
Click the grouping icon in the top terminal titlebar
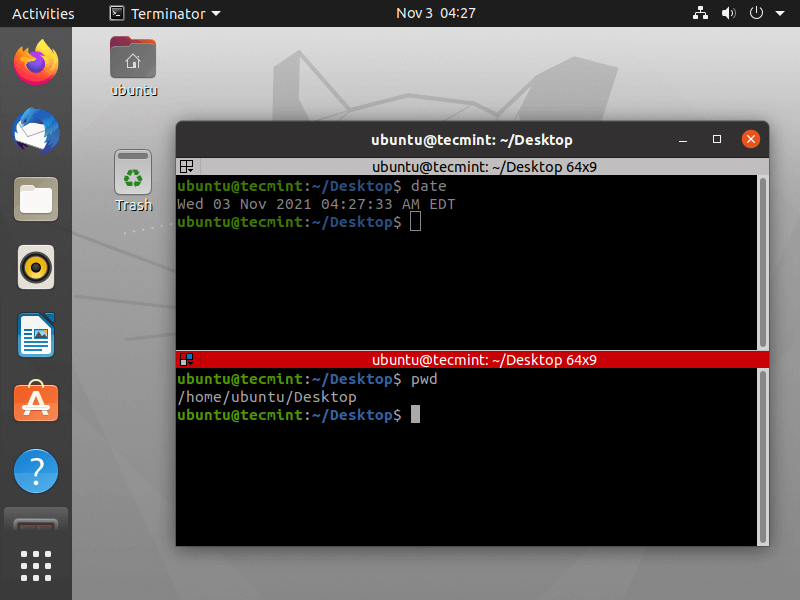coord(186,166)
